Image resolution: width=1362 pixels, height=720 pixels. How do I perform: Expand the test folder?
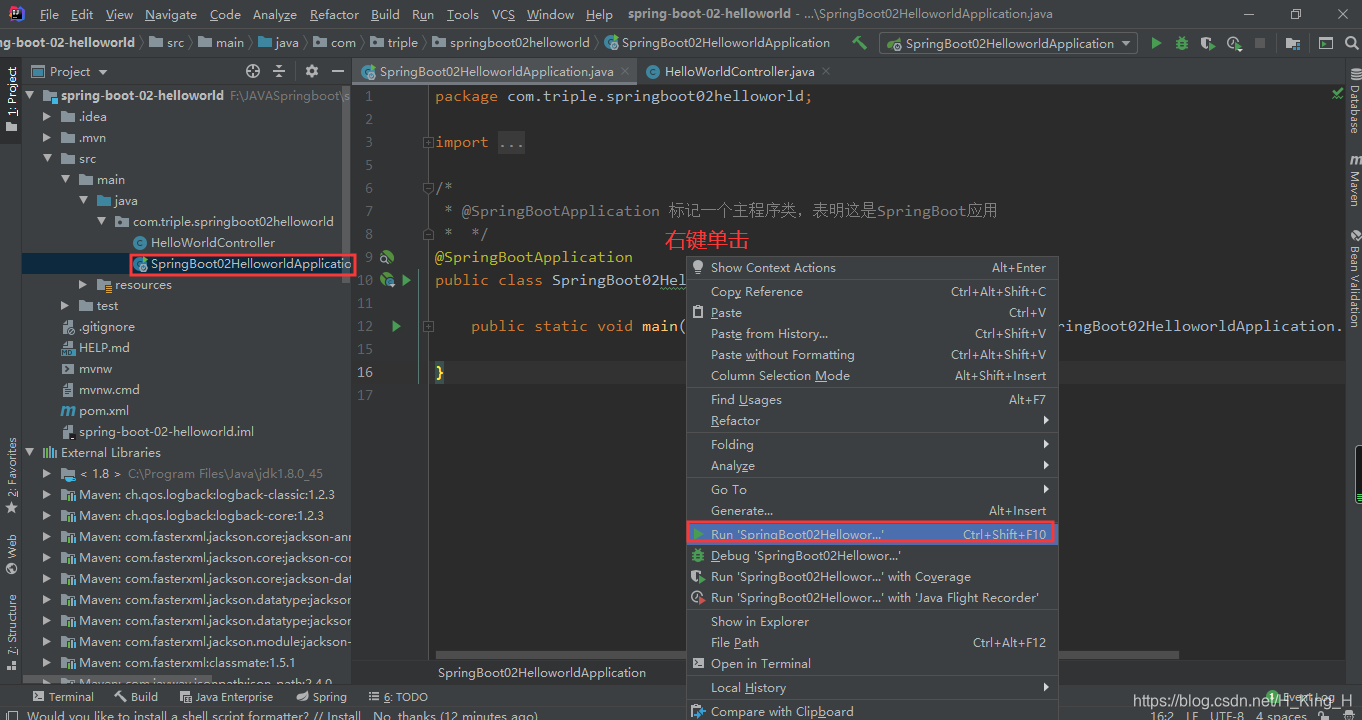tap(65, 305)
